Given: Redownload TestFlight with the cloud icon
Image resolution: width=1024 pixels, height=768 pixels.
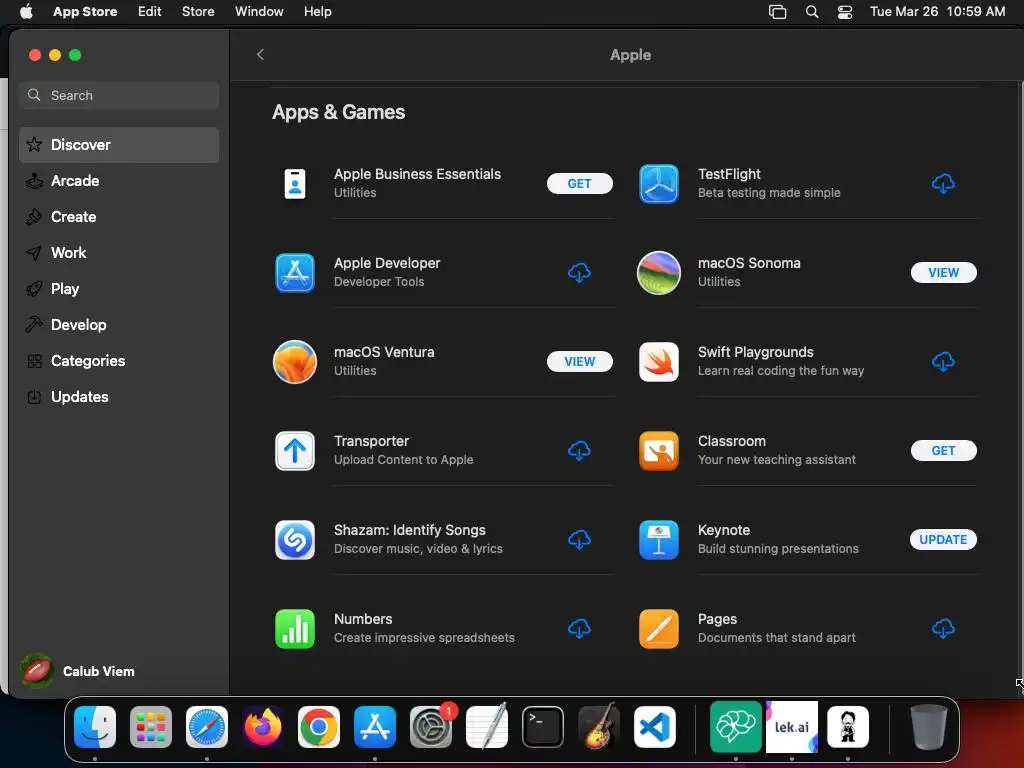Looking at the screenshot, I should click(x=943, y=184).
